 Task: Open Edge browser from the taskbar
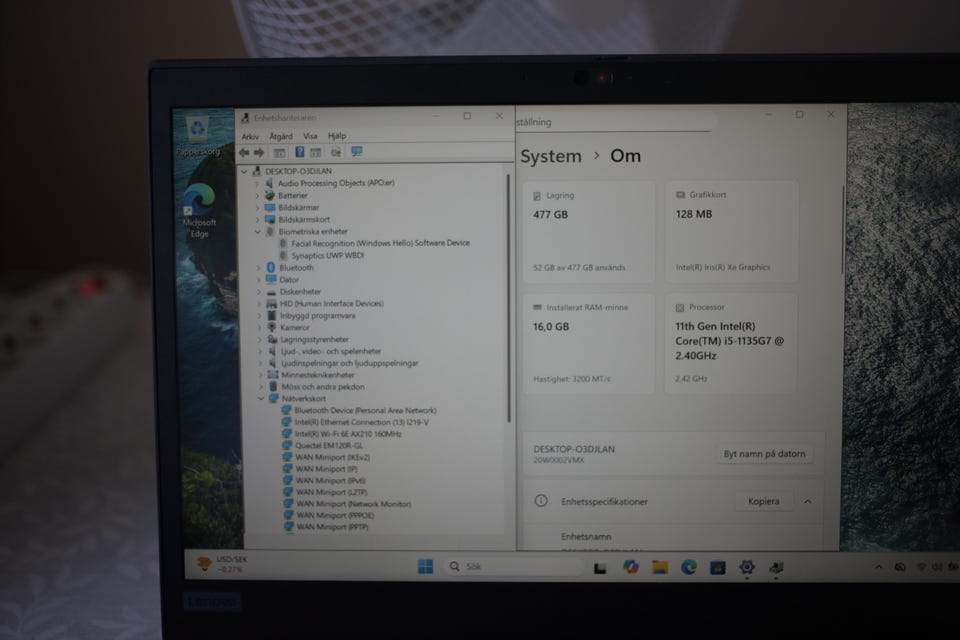pos(689,567)
